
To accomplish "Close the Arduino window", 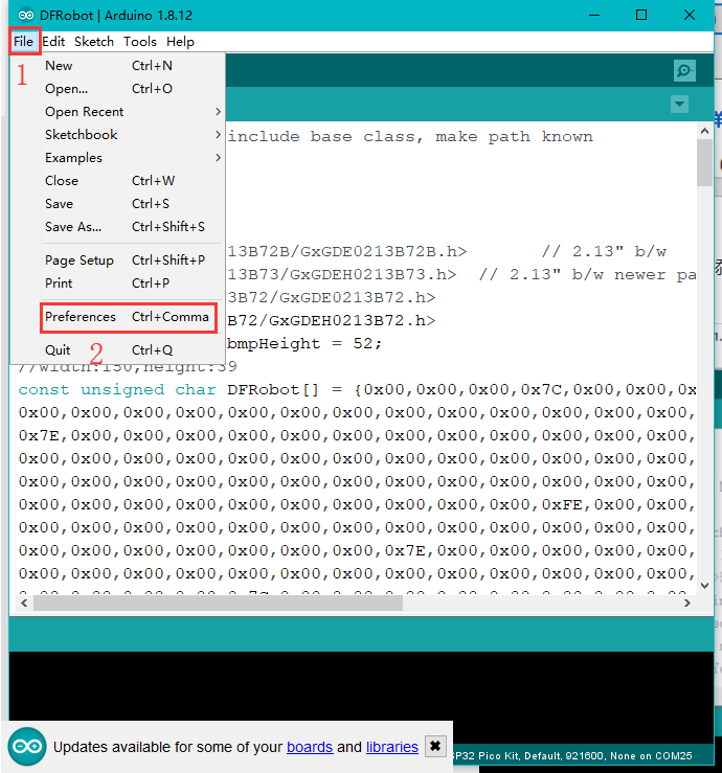I will pyautogui.click(x=689, y=15).
